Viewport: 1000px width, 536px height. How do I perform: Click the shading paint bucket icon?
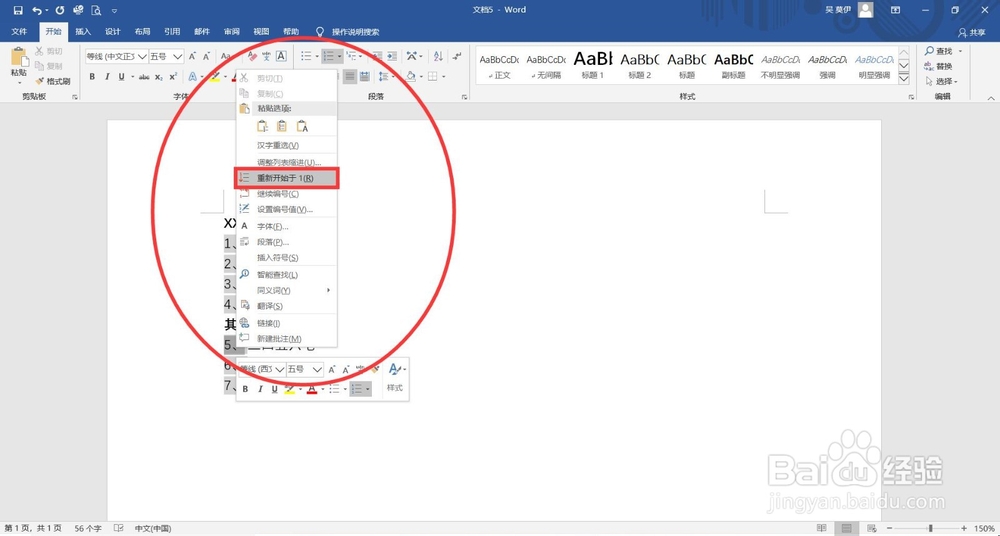point(410,77)
